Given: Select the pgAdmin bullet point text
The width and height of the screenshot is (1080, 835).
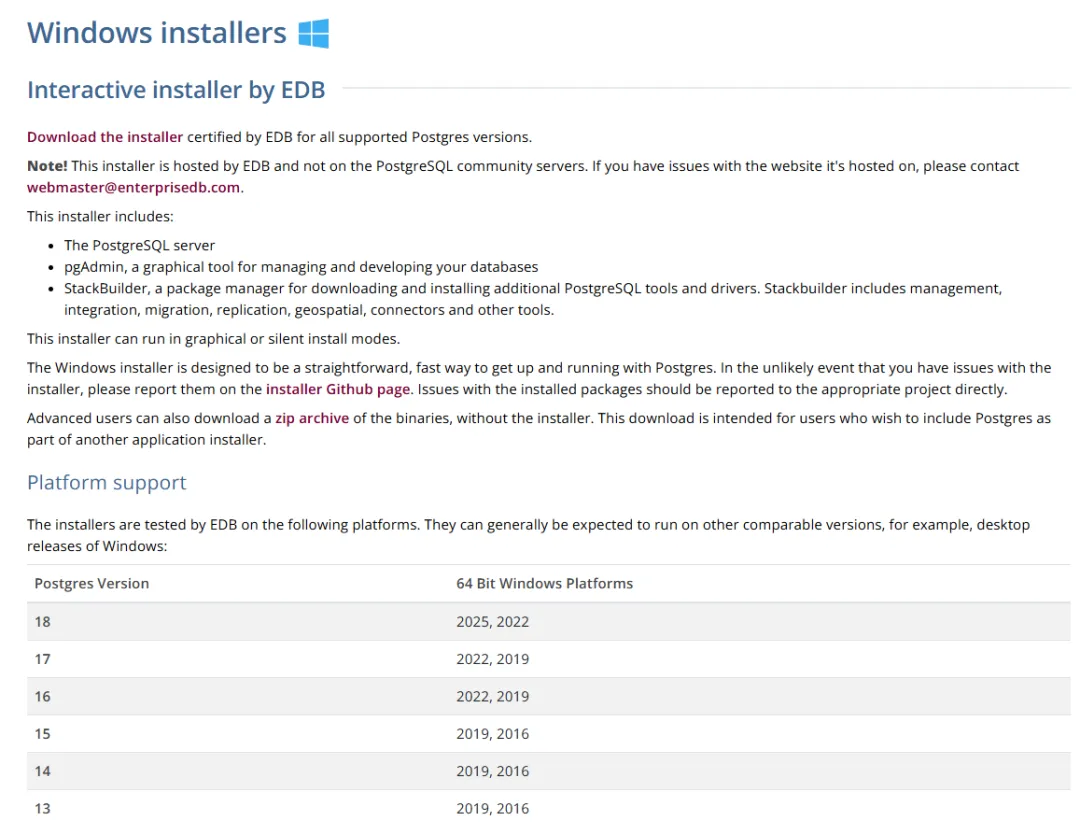Looking at the screenshot, I should click(301, 267).
